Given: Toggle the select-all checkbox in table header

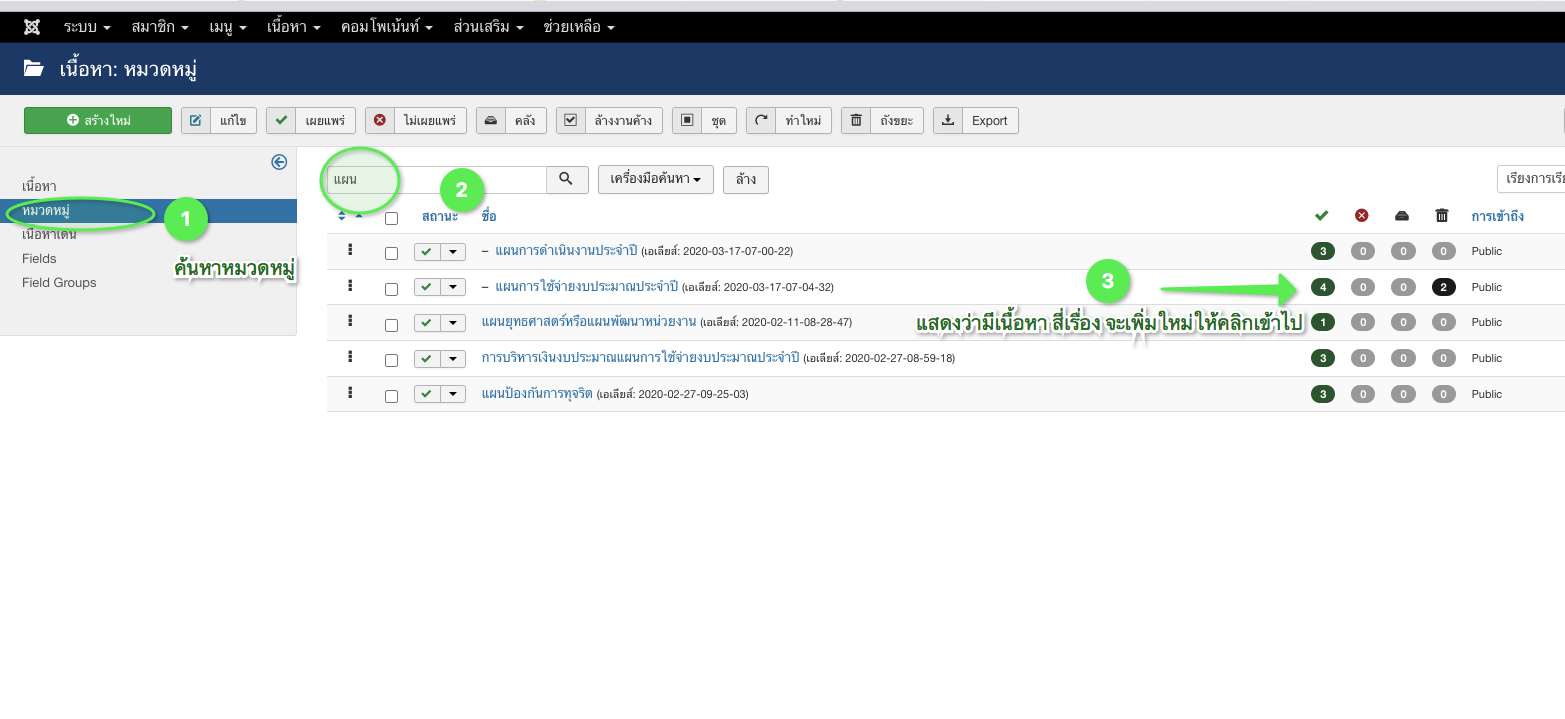Looking at the screenshot, I should (x=391, y=218).
